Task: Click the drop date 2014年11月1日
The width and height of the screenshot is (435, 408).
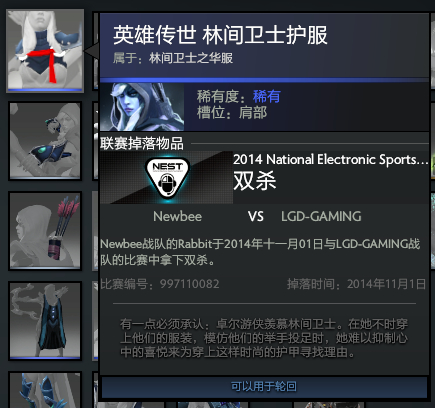Action: (x=386, y=284)
